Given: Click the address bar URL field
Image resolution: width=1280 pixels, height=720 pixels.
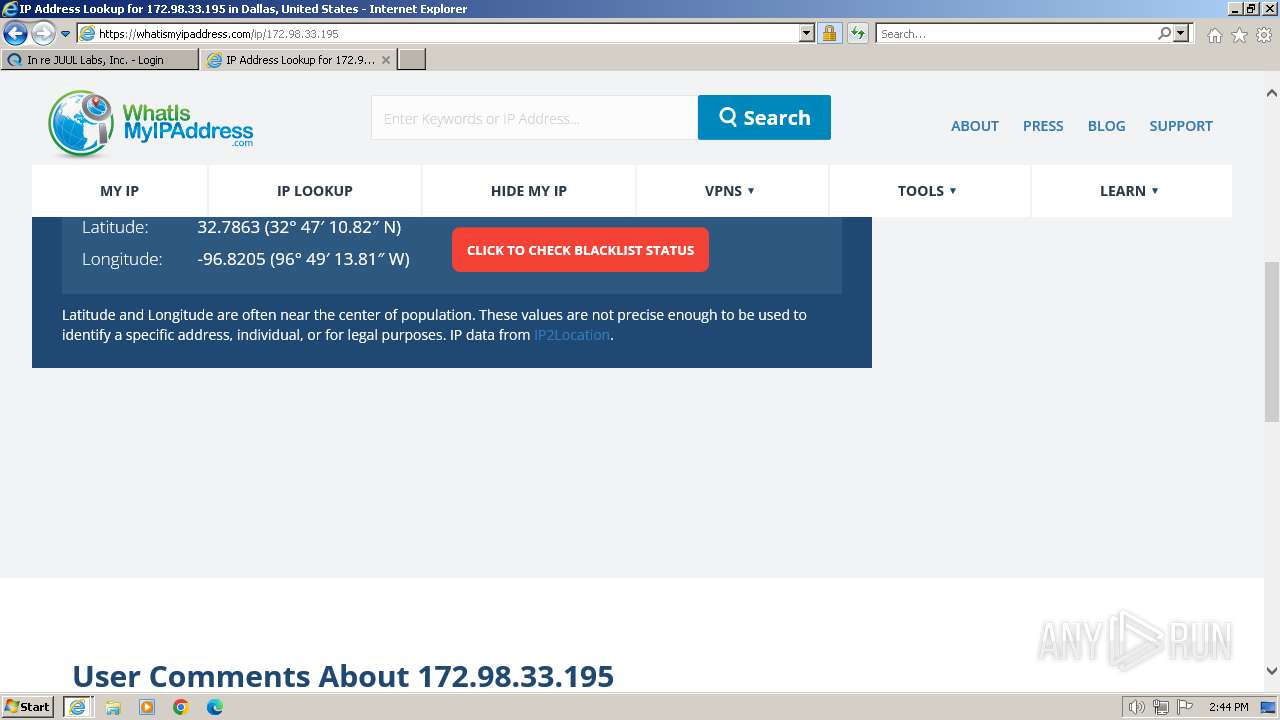Looking at the screenshot, I should point(445,34).
